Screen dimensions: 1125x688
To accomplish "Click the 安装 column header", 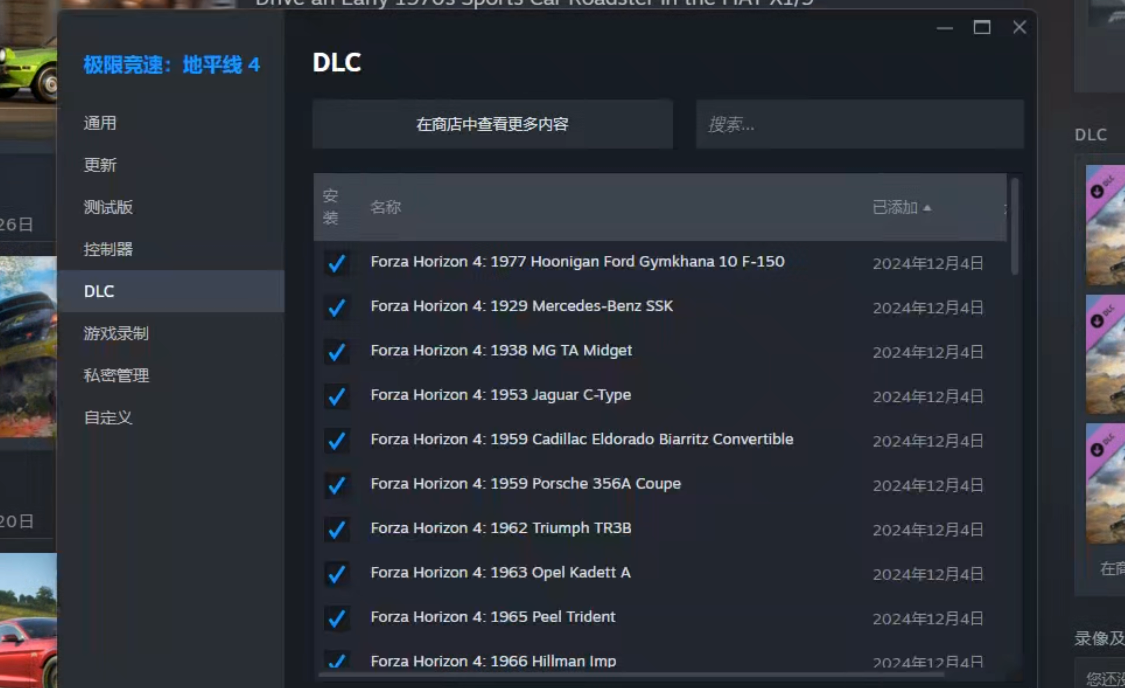I will [331, 207].
